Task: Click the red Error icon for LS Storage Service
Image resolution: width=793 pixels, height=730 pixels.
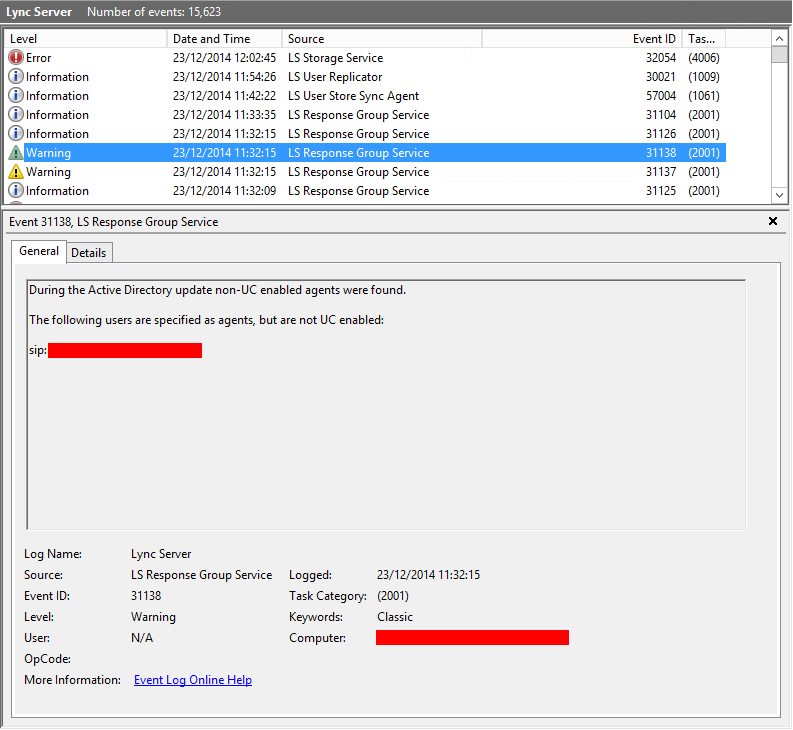Action: click(x=16, y=58)
